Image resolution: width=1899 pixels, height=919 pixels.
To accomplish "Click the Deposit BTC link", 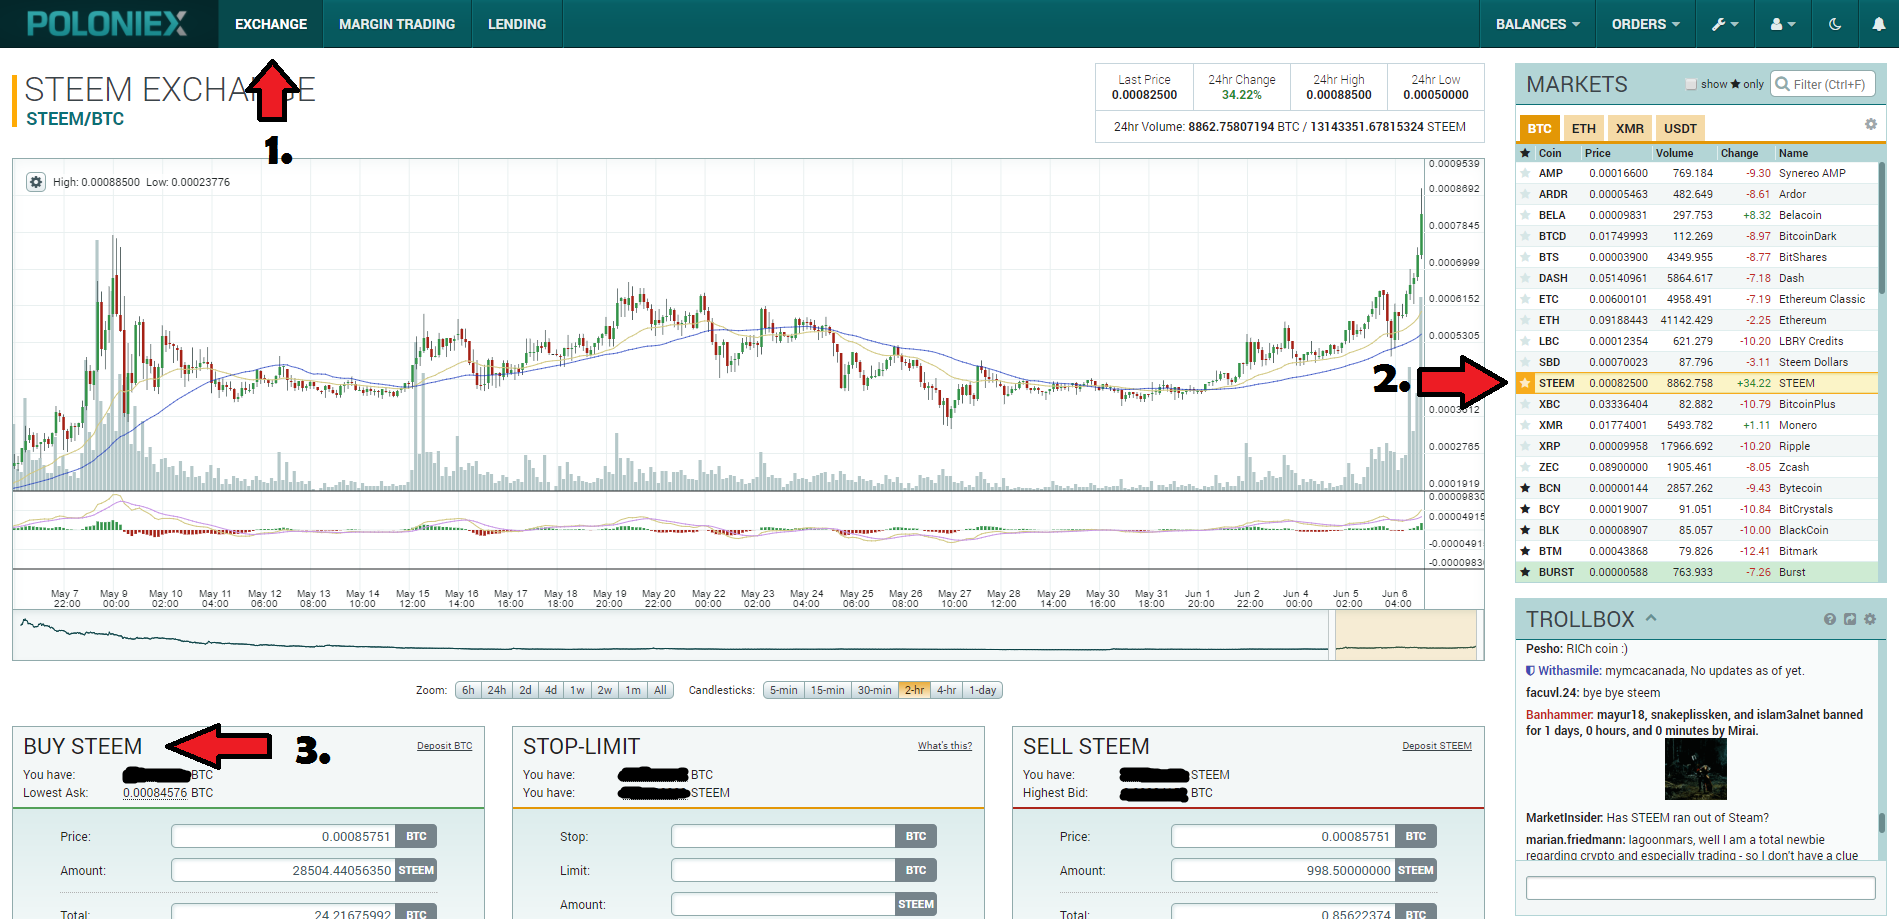I will pyautogui.click(x=444, y=746).
